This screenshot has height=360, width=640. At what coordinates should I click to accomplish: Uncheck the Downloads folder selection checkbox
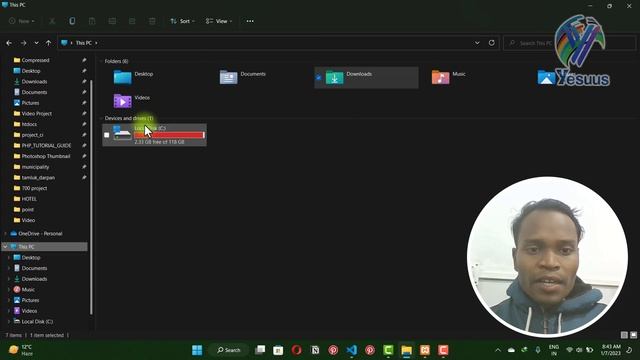(x=318, y=77)
